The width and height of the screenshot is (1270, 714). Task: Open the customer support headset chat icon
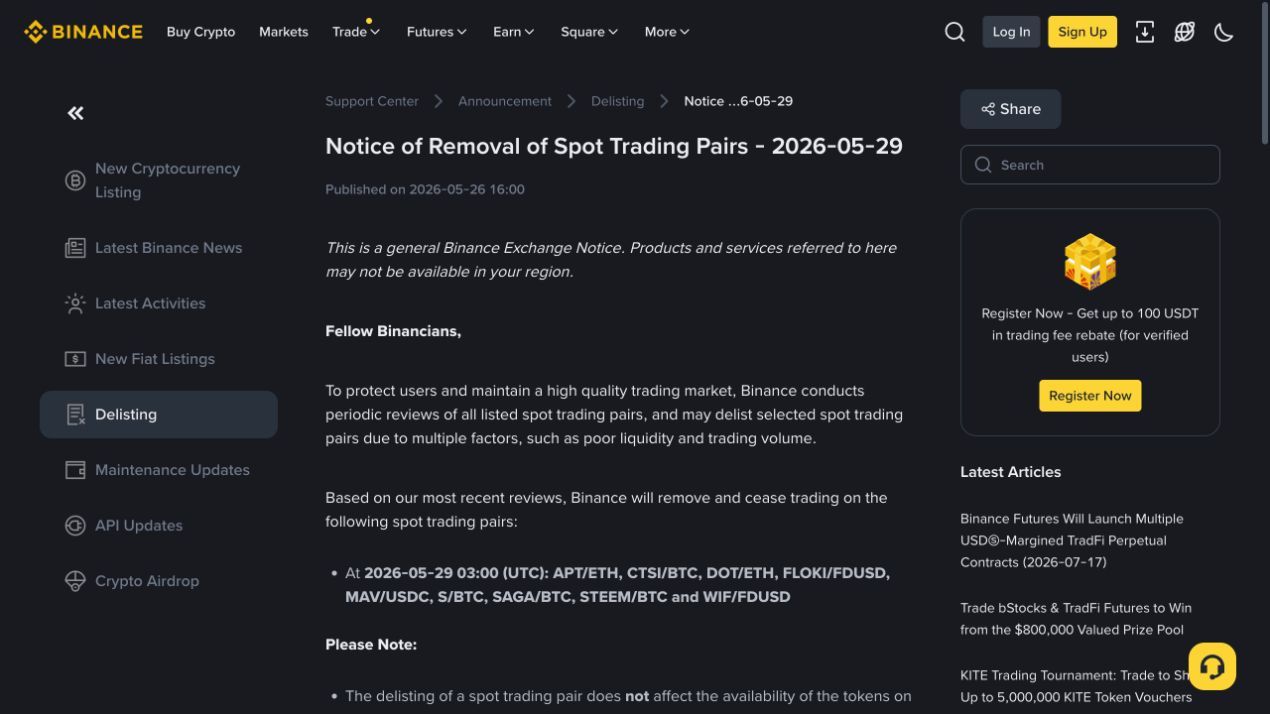1212,666
